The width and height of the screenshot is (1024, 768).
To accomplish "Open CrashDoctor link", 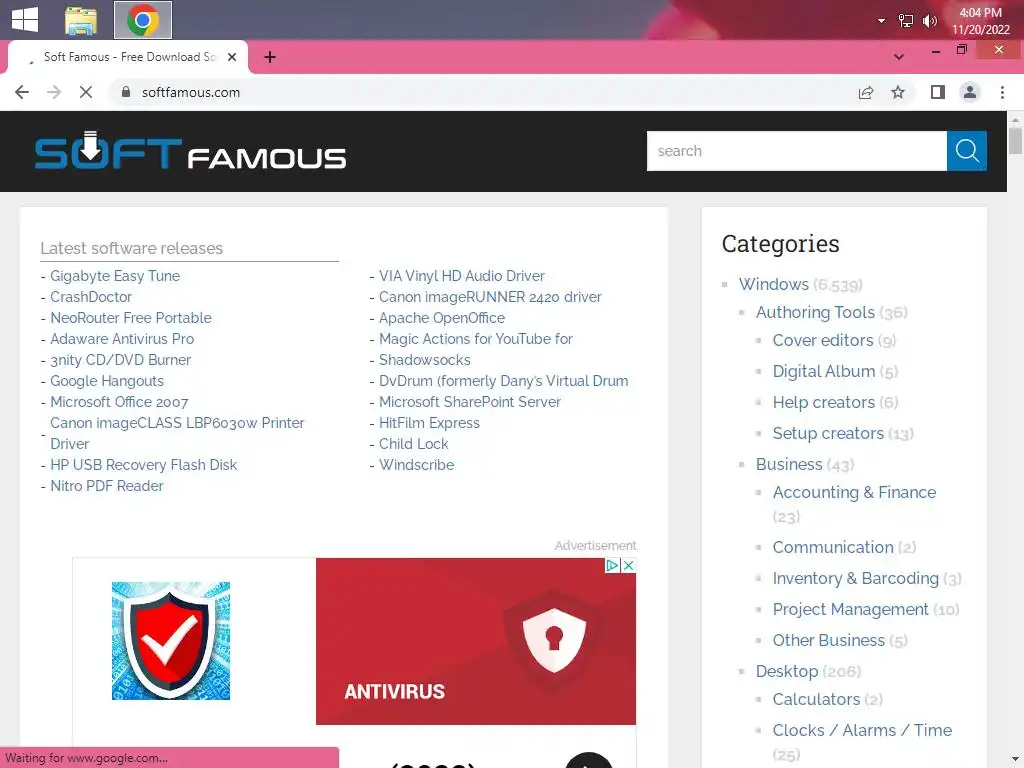I will pyautogui.click(x=91, y=296).
